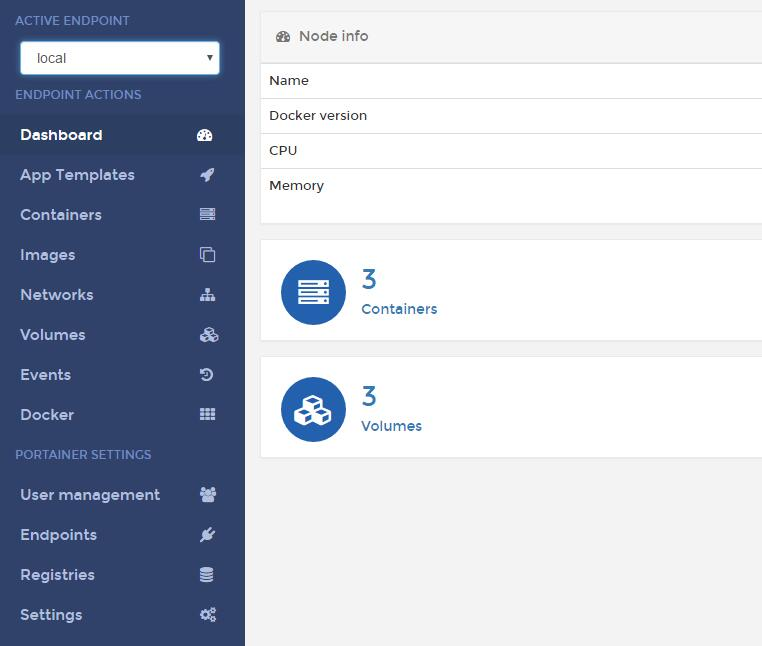Click the Dashboard speedometer icon in sidebar
Screen dimensions: 762x646
(205, 135)
